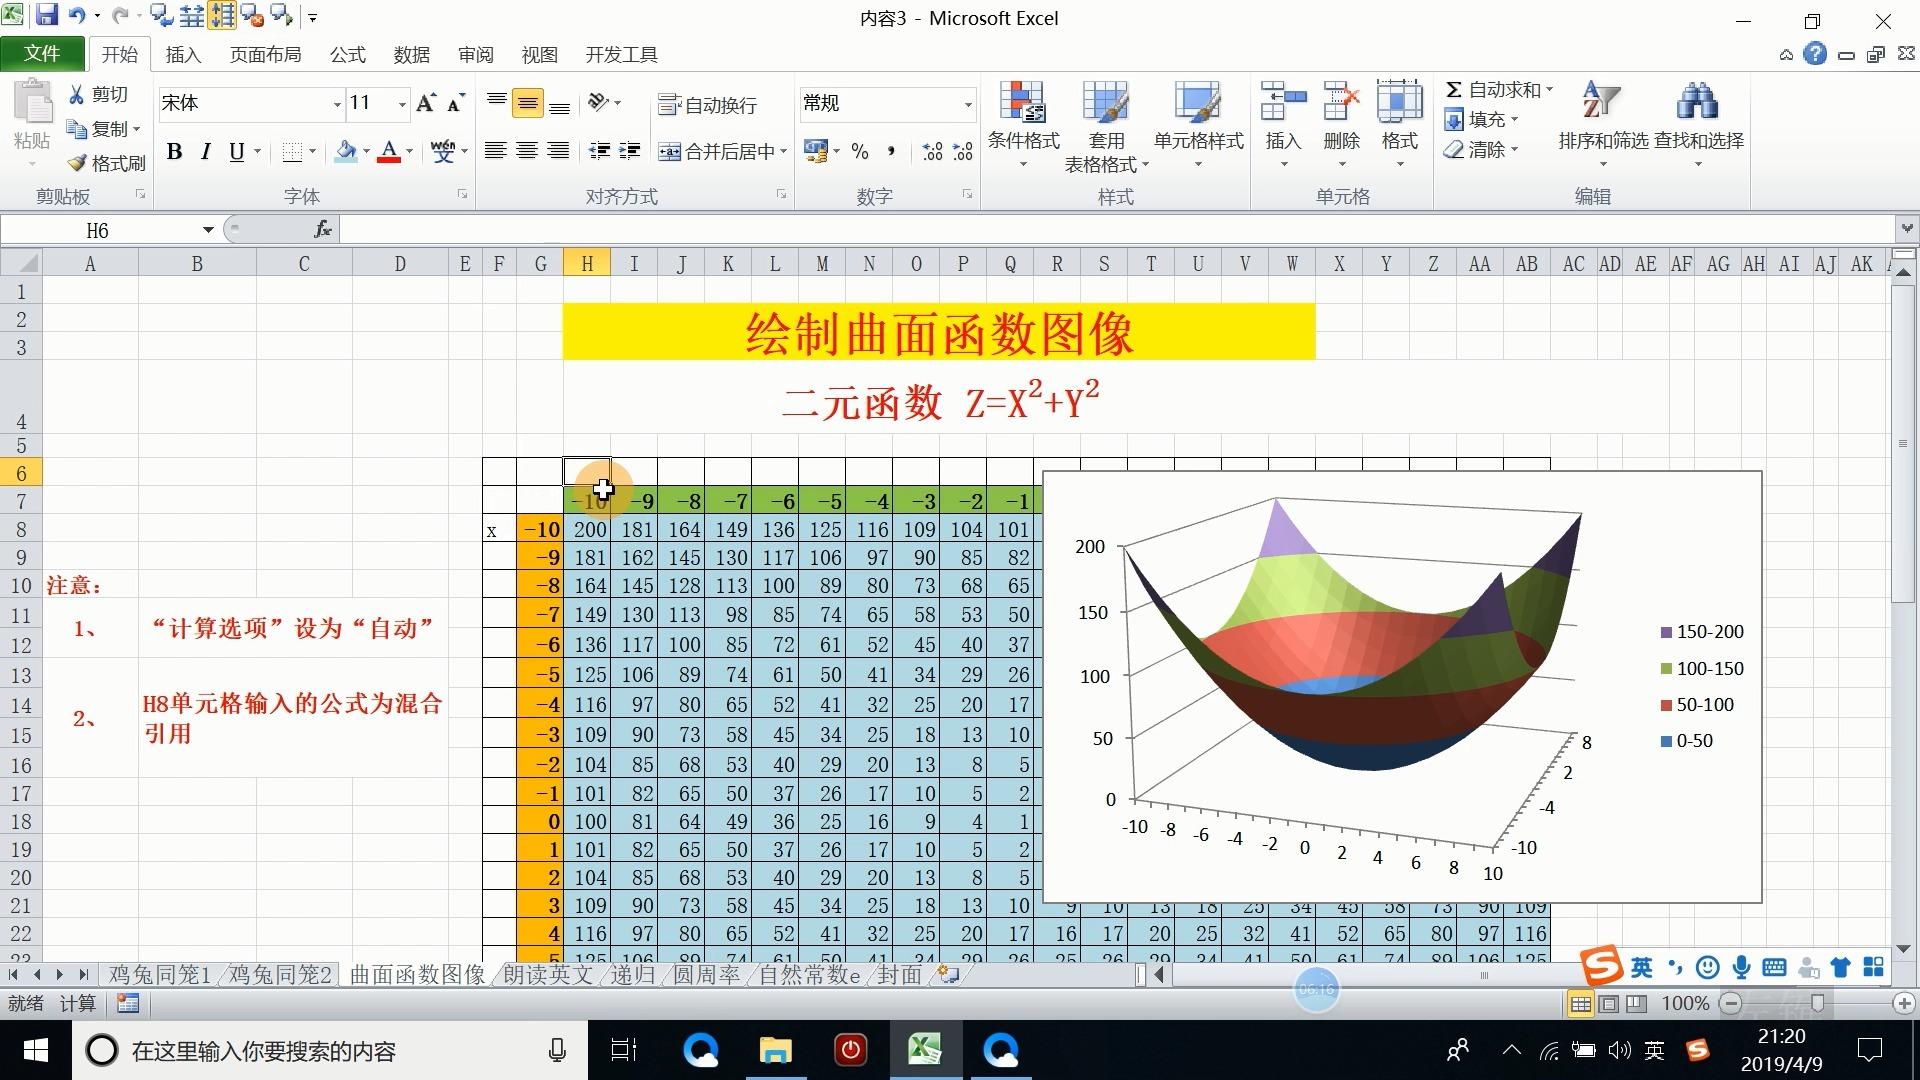Click the macro recording icon in status bar
The width and height of the screenshot is (1920, 1080).
click(x=127, y=1003)
